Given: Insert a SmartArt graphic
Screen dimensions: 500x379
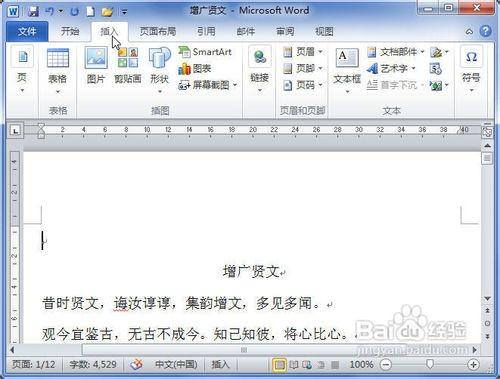Looking at the screenshot, I should pos(205,52).
